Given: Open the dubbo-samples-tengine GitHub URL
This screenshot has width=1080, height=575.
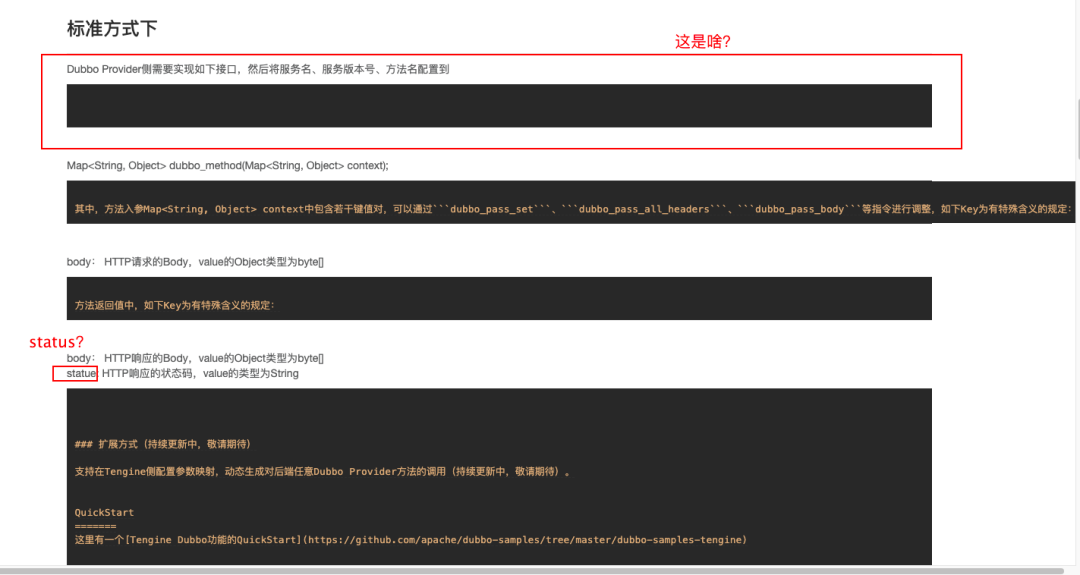Looking at the screenshot, I should pyautogui.click(x=527, y=540).
